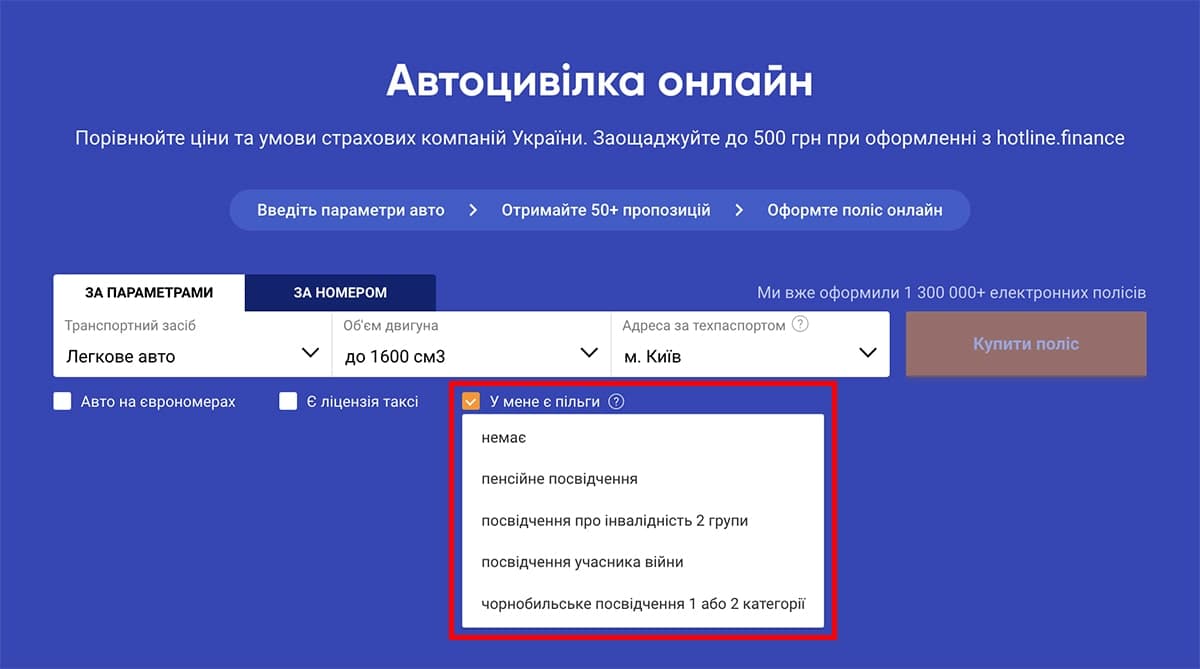Pick 'чорнобильське посвідчення 1 або 2 категорії'
Viewport: 1200px width, 669px height.
(643, 604)
